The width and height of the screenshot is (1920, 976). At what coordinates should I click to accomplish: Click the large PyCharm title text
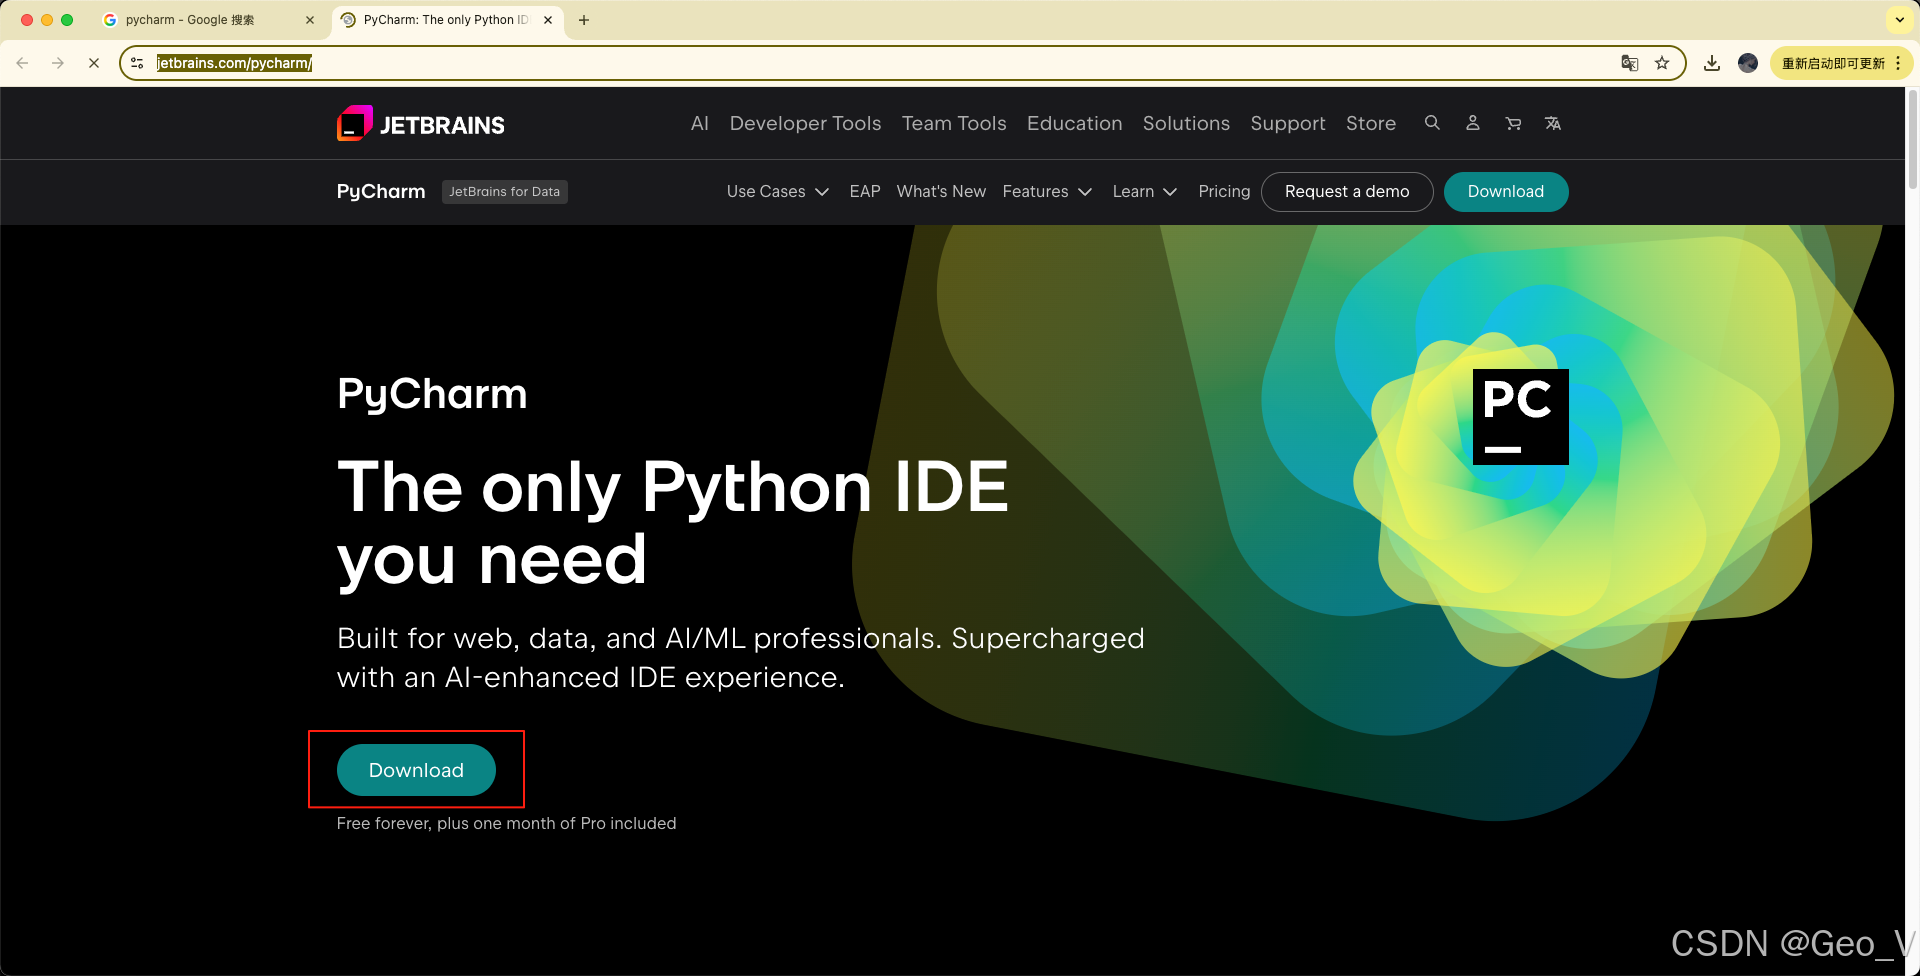[x=432, y=394]
